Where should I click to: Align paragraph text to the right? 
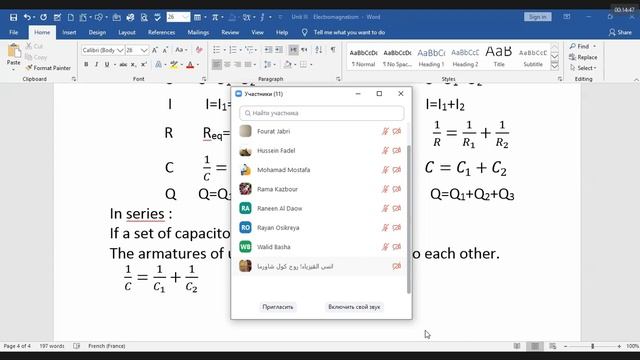click(237, 64)
